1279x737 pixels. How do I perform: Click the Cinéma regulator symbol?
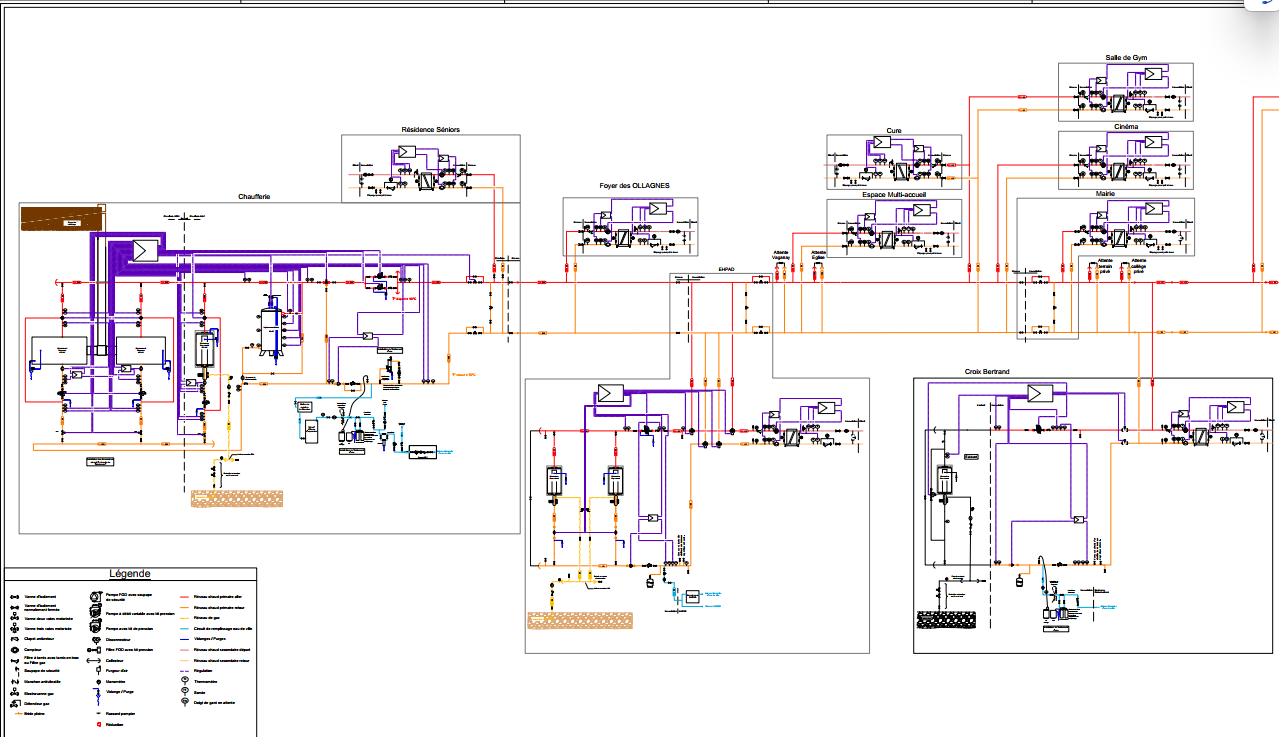(1154, 143)
